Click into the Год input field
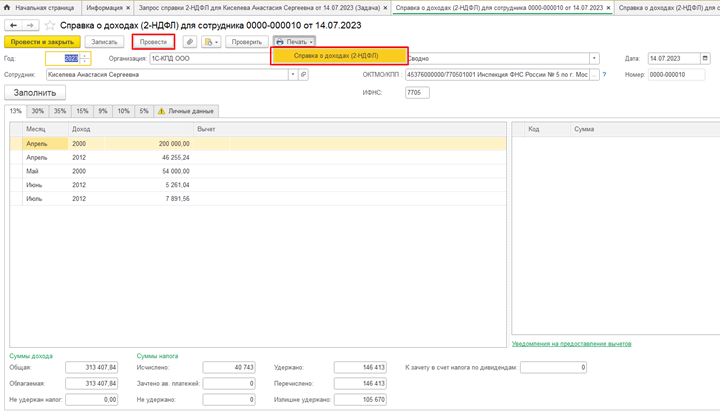720x415 pixels. coord(63,58)
